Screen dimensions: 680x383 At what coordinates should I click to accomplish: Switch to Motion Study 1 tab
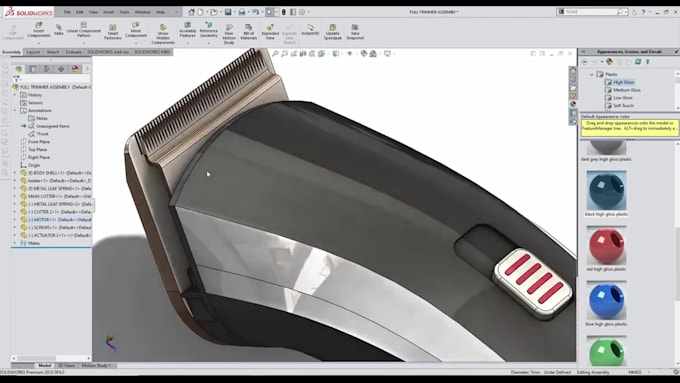click(x=96, y=366)
